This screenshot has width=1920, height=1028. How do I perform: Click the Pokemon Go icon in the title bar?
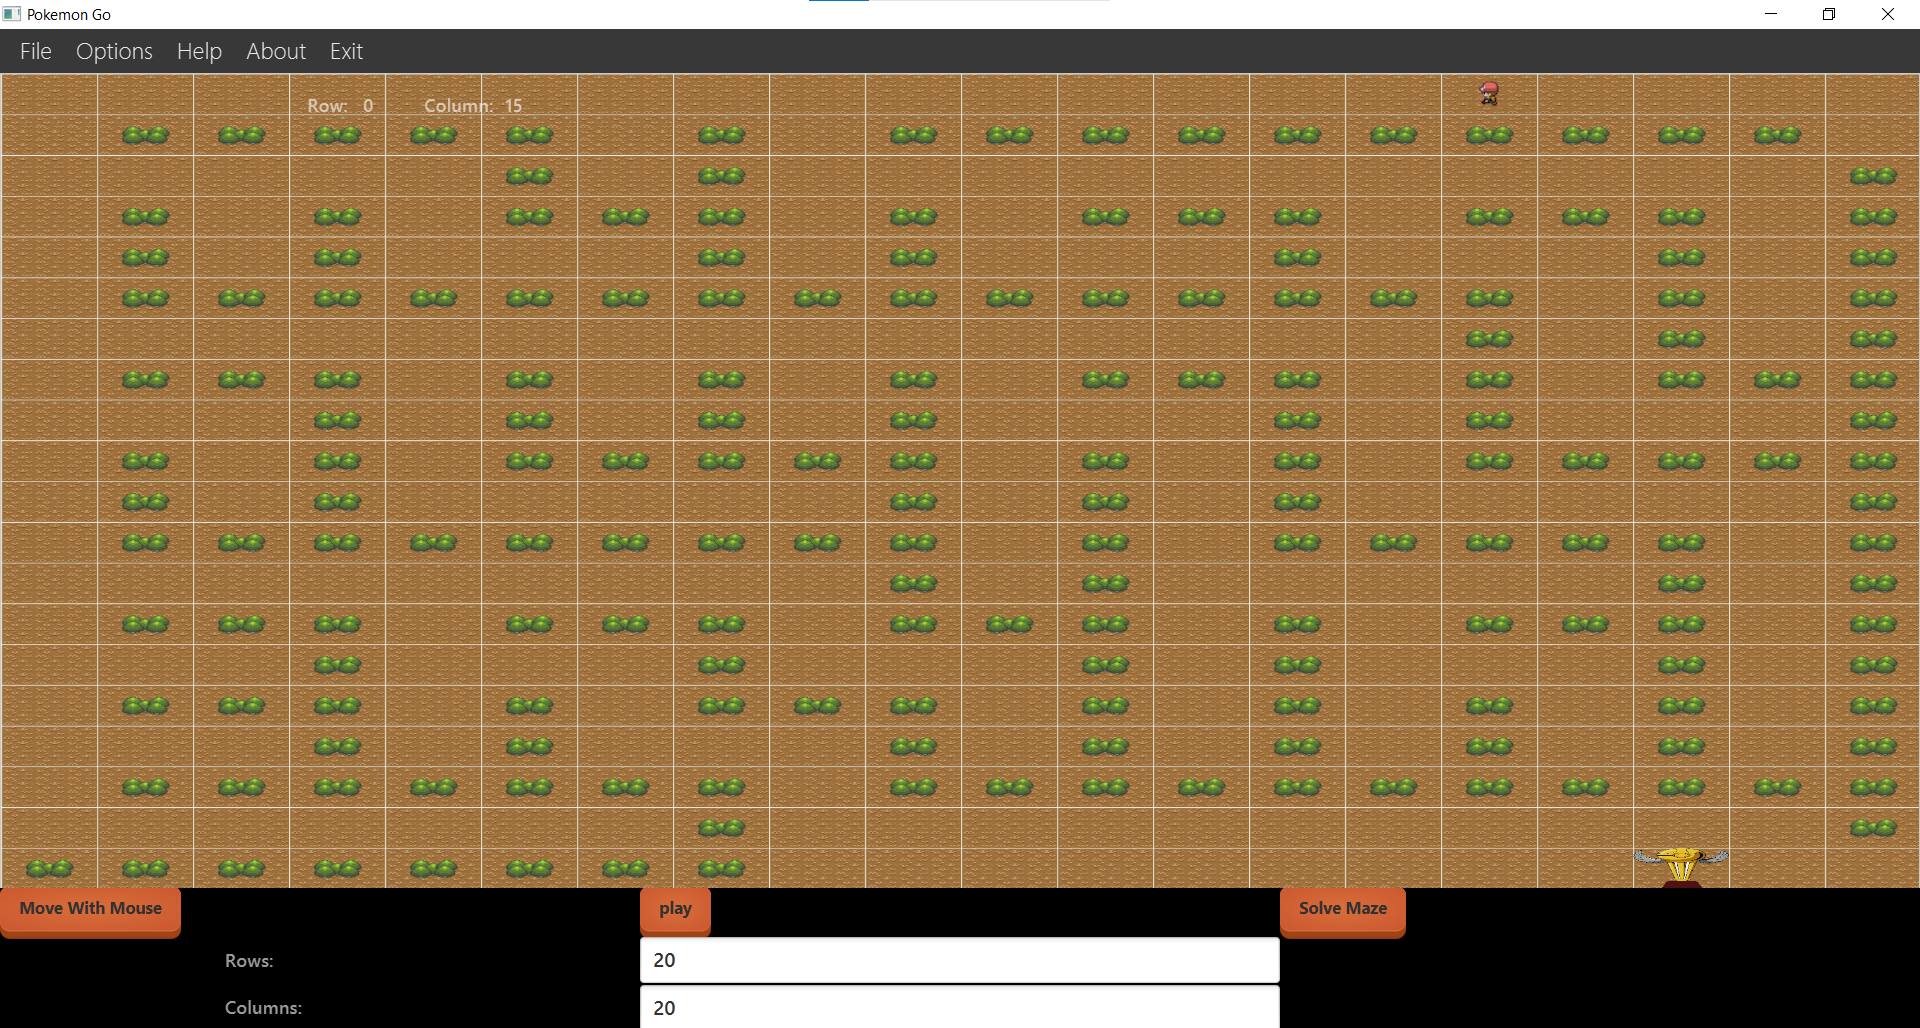tap(12, 13)
